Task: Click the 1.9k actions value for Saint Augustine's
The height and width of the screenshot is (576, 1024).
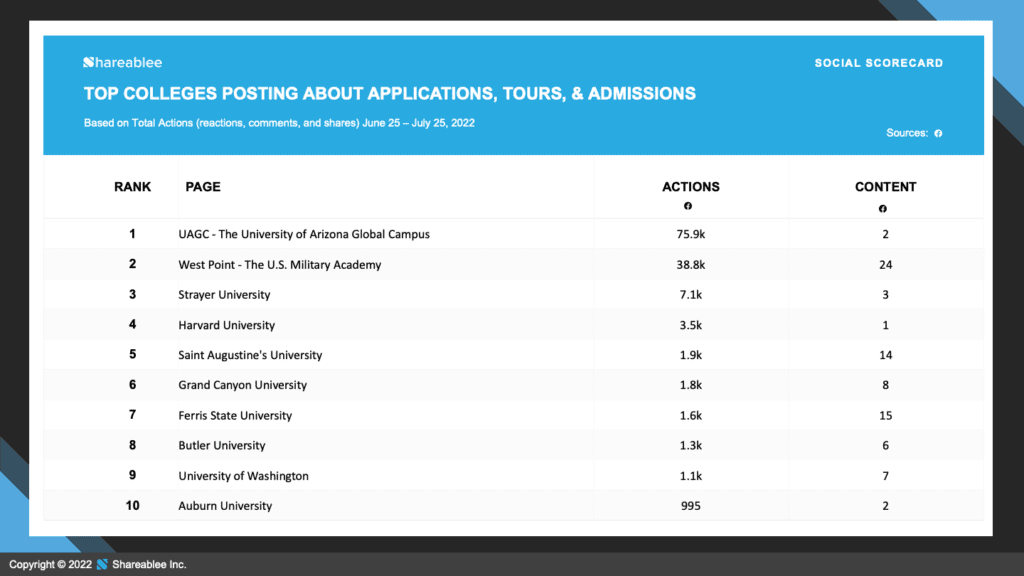Action: (x=691, y=355)
